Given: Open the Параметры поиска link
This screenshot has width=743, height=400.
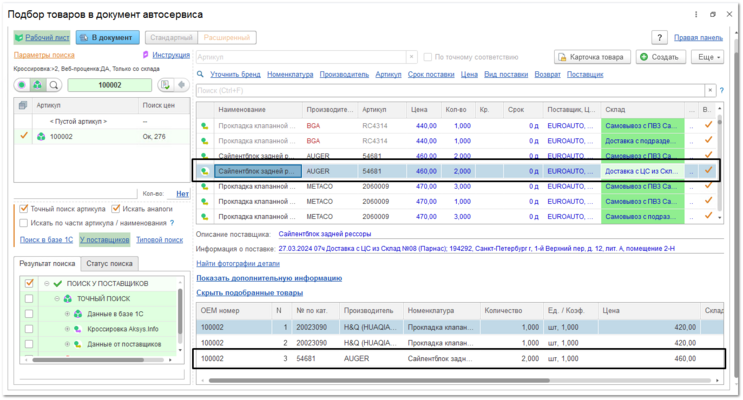Looking at the screenshot, I should (44, 55).
